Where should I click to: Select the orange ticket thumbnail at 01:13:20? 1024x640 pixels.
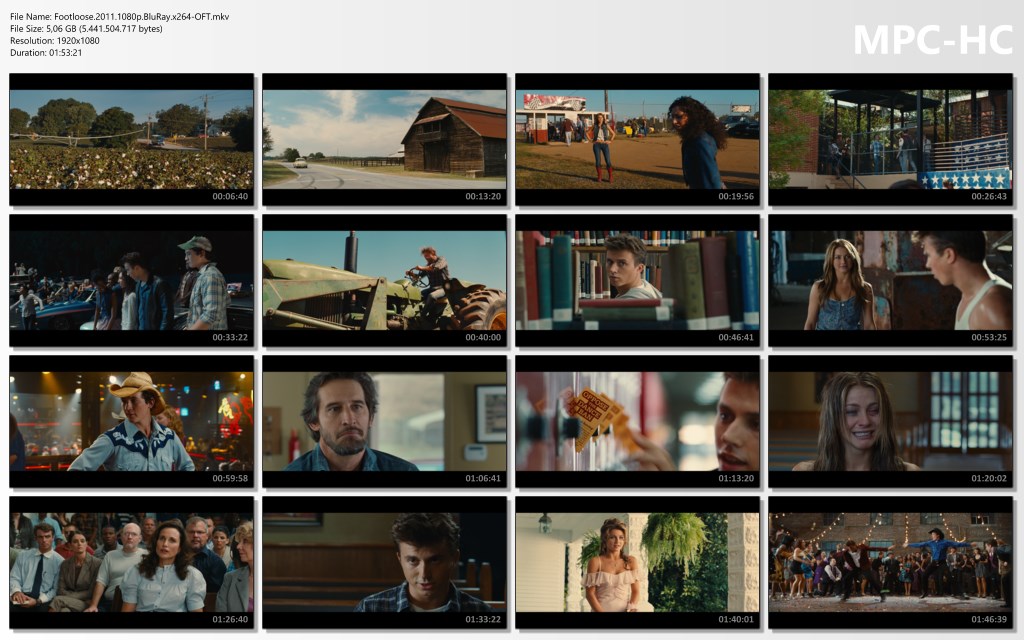(x=637, y=421)
